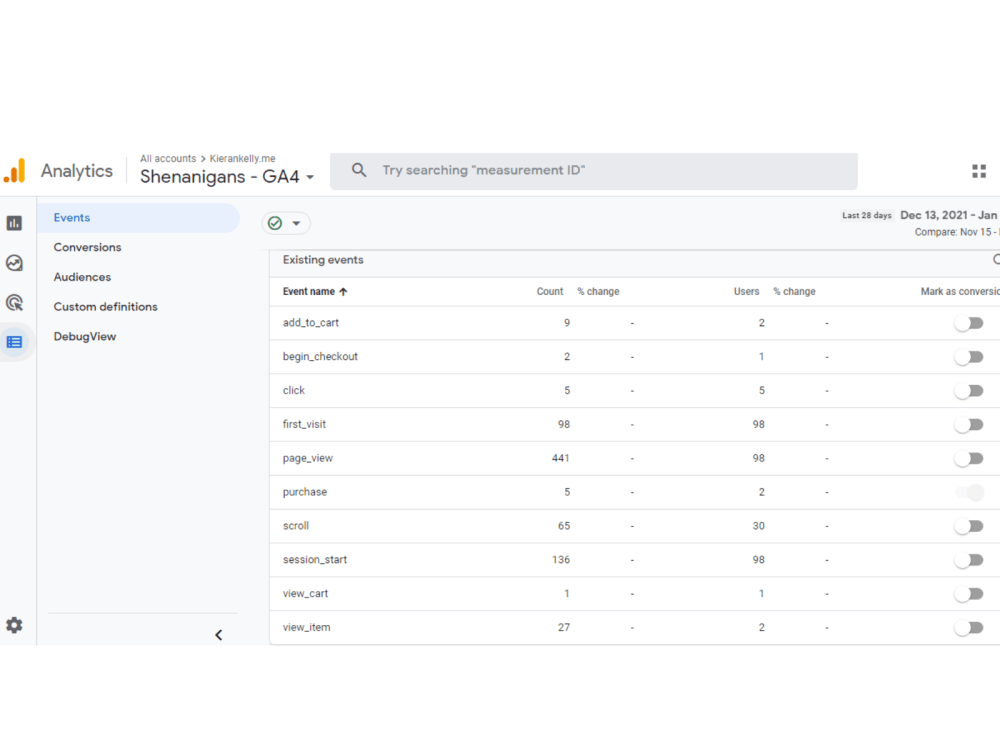
Task: Click the search magnifier icon
Action: tap(359, 170)
